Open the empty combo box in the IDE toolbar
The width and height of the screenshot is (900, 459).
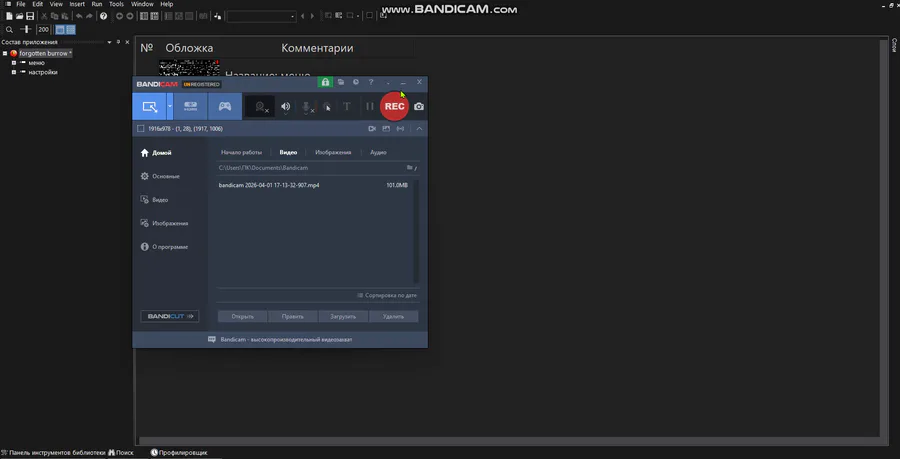262,16
